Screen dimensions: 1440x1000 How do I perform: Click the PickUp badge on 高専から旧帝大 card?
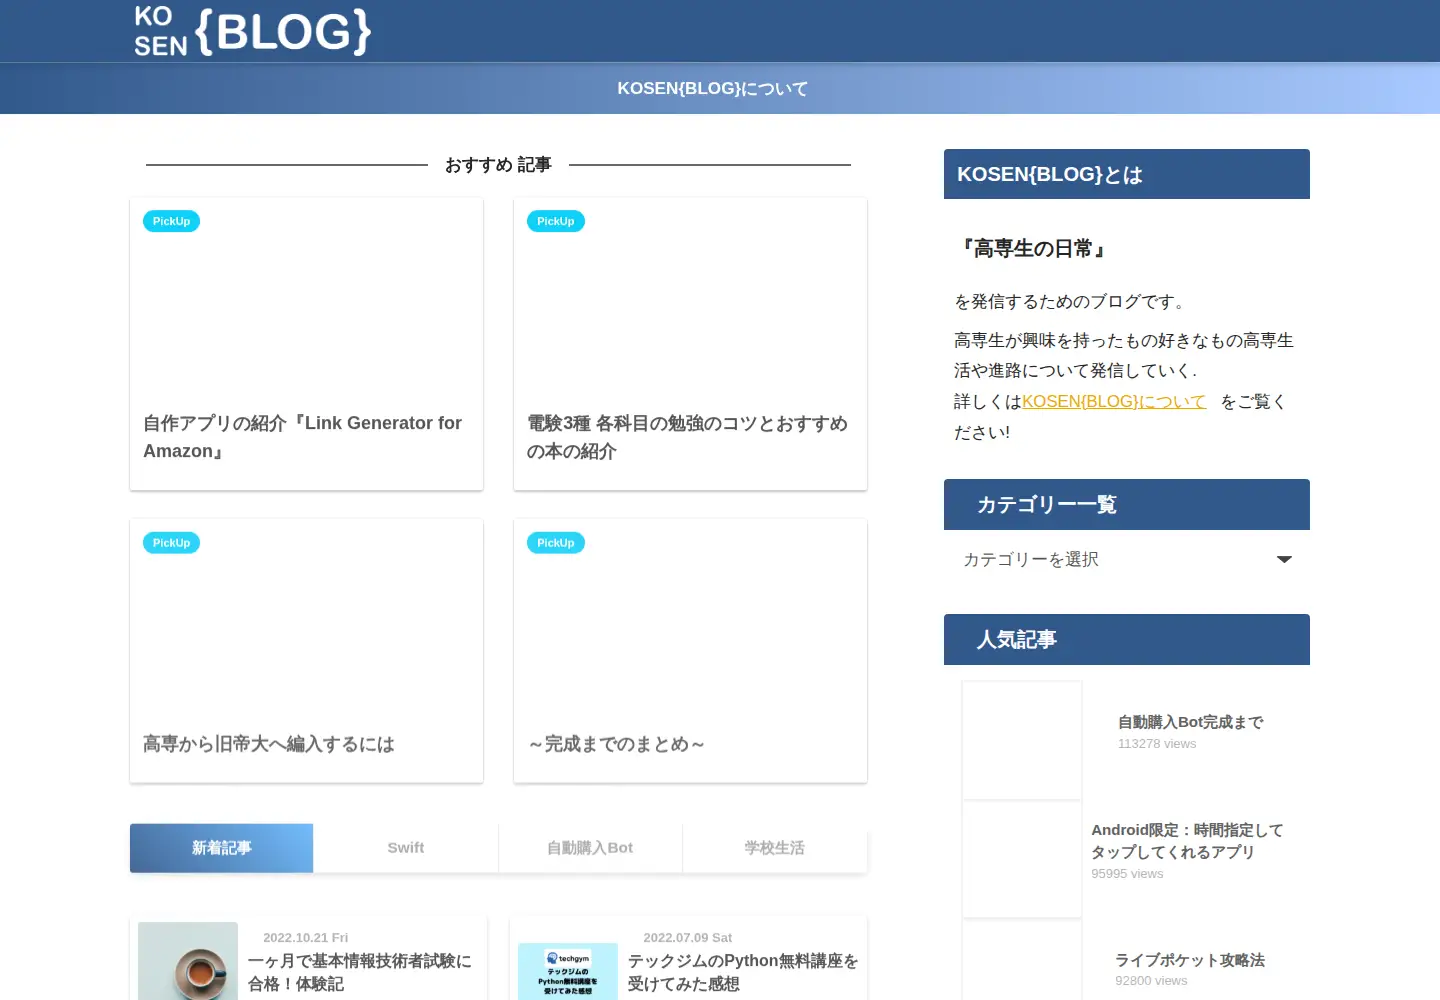tap(171, 543)
